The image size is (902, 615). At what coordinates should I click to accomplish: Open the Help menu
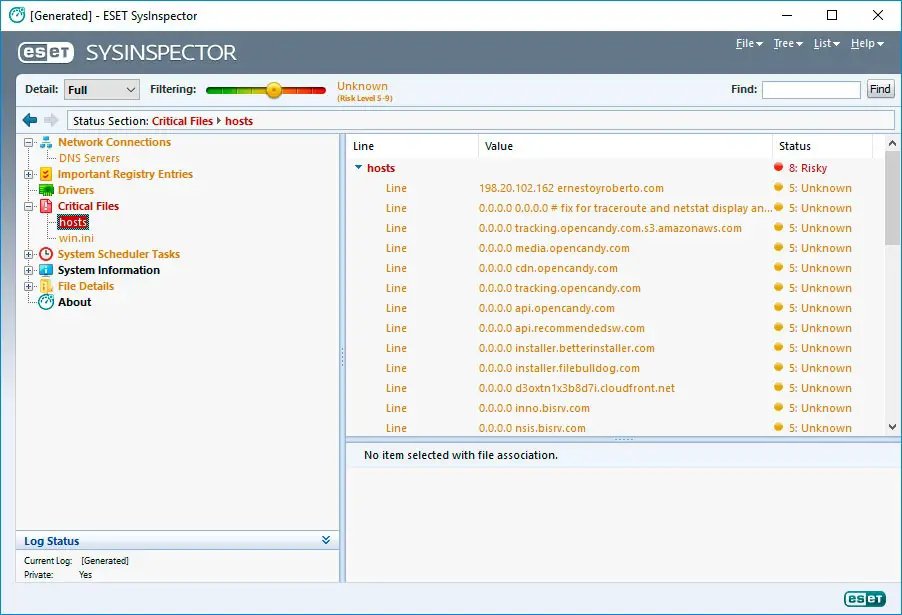pyautogui.click(x=867, y=44)
